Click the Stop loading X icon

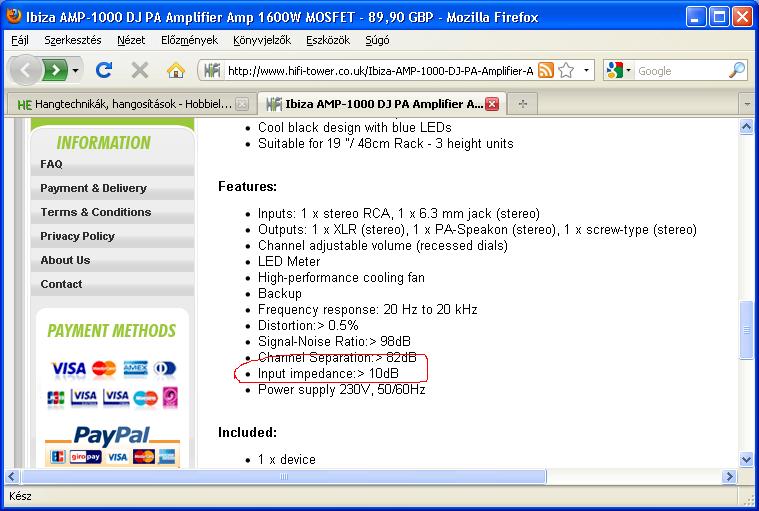point(140,71)
